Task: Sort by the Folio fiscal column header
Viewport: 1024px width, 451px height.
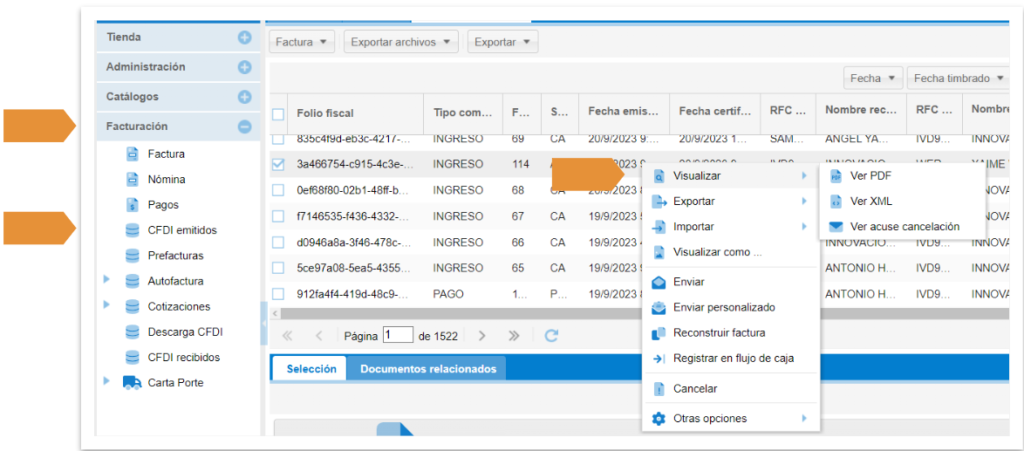Action: (x=356, y=113)
